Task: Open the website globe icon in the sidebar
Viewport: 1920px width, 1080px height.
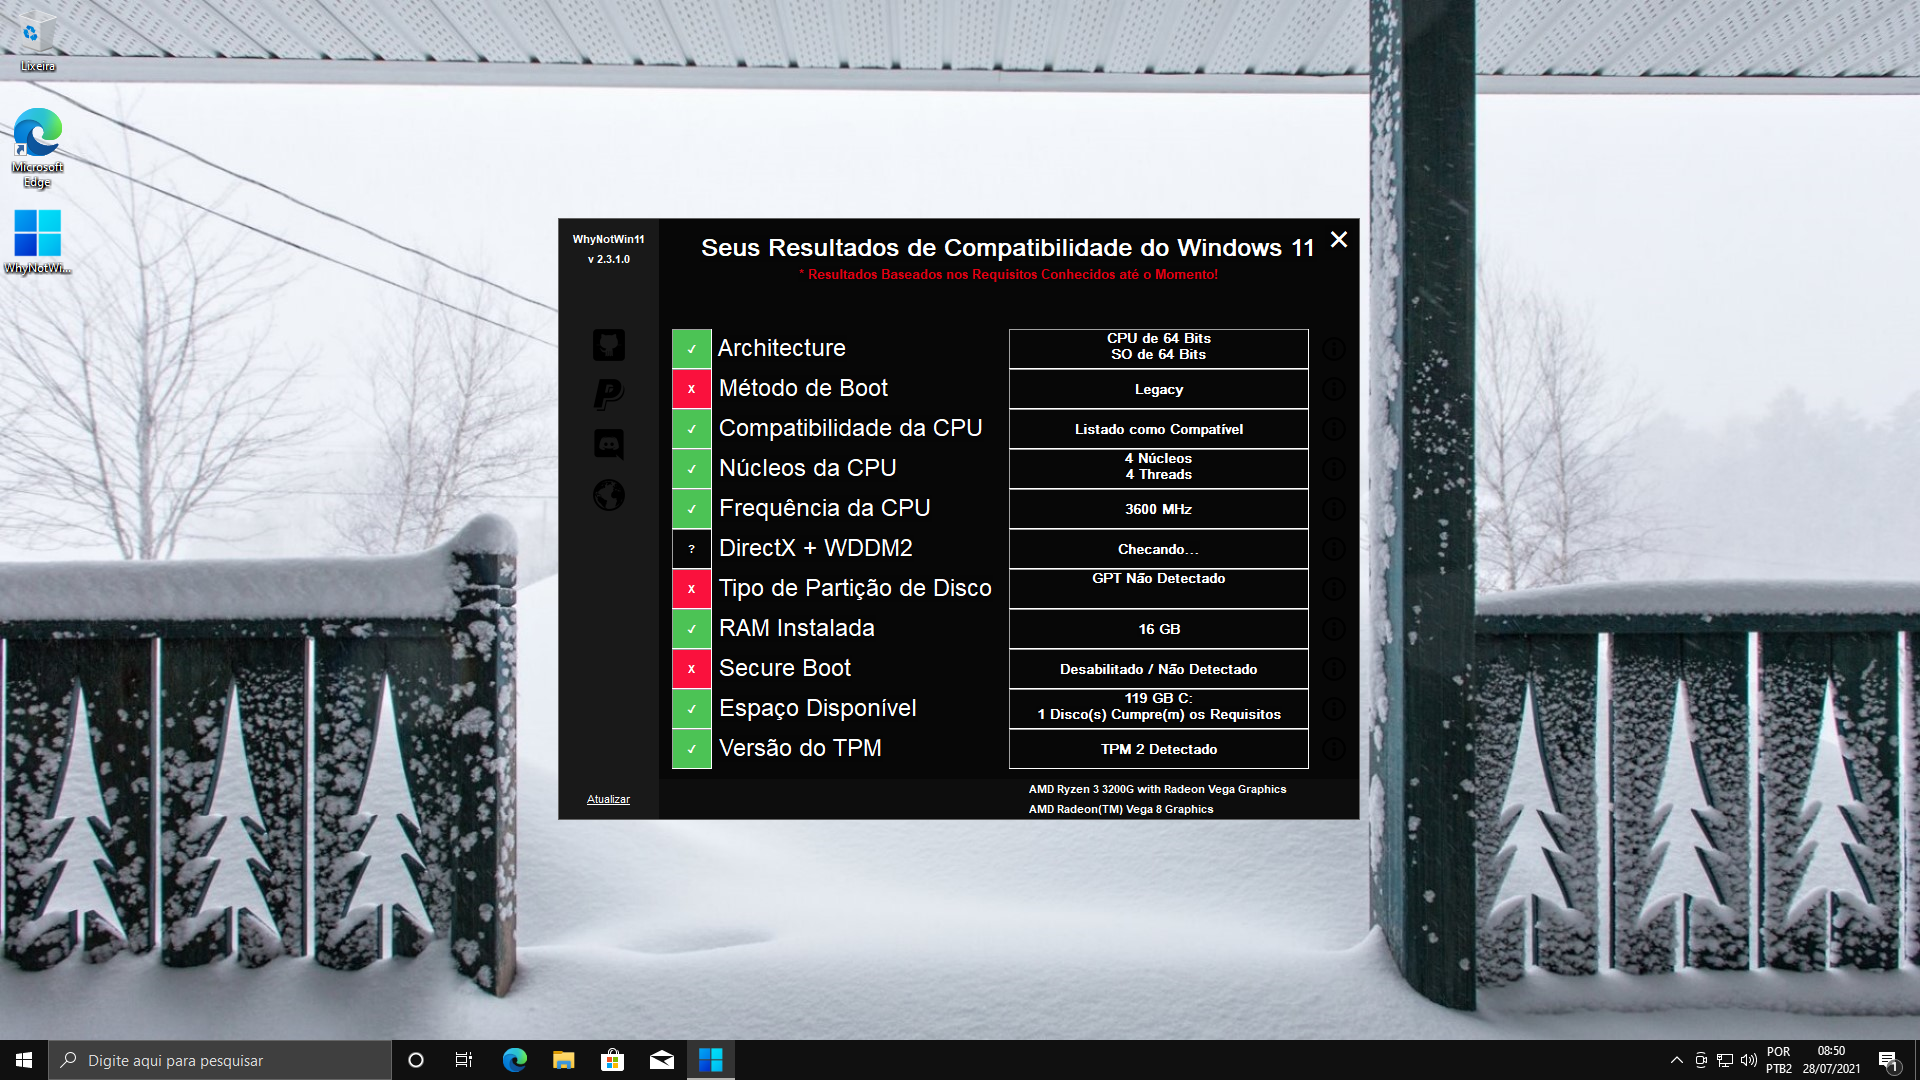Action: click(x=609, y=494)
